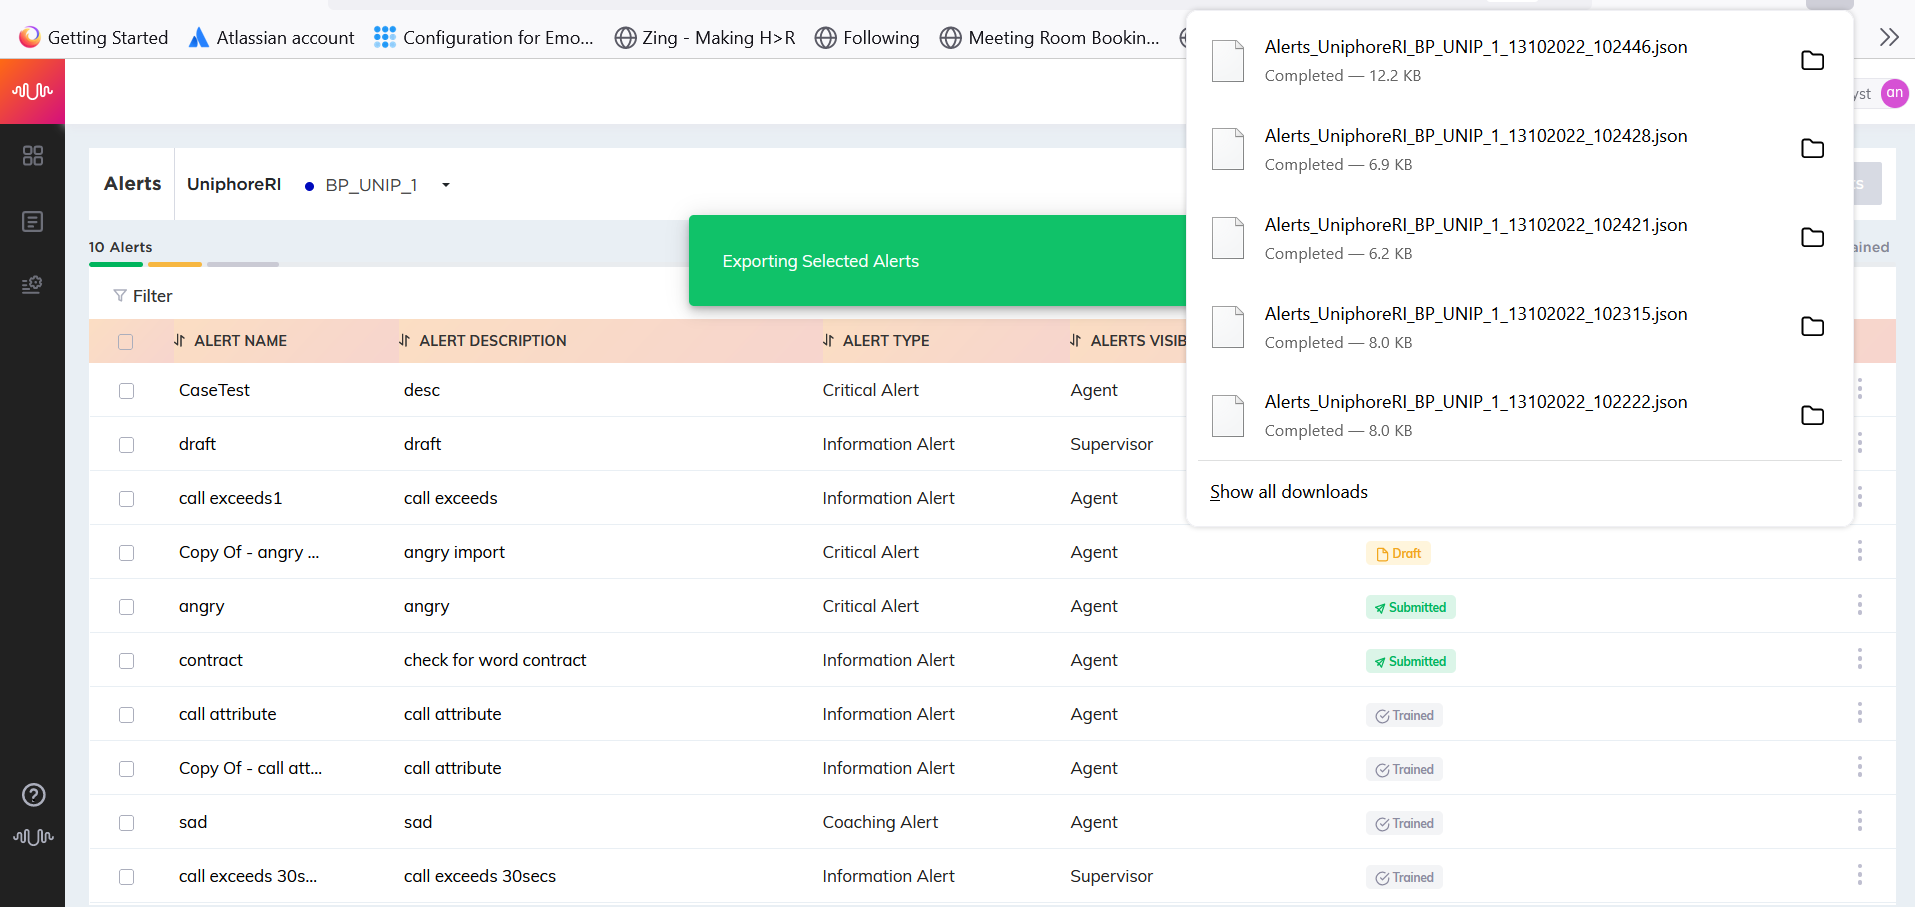Open the document list icon in sidebar
The image size is (1915, 907).
point(33,221)
